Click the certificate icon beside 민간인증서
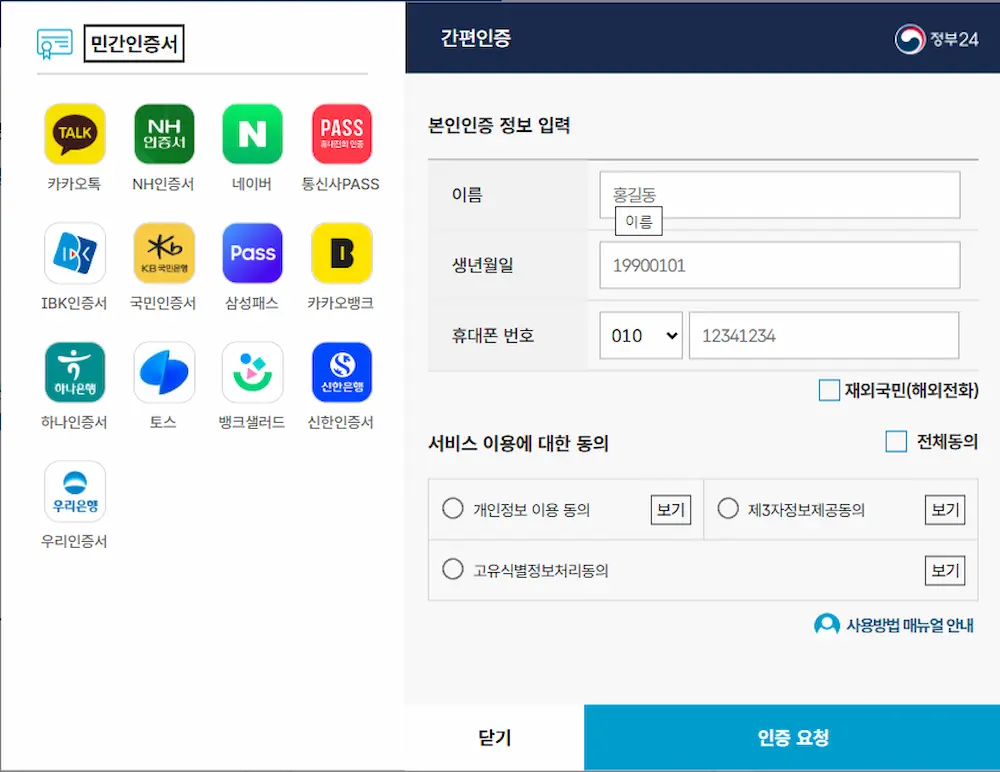This screenshot has width=1000, height=772. point(55,44)
